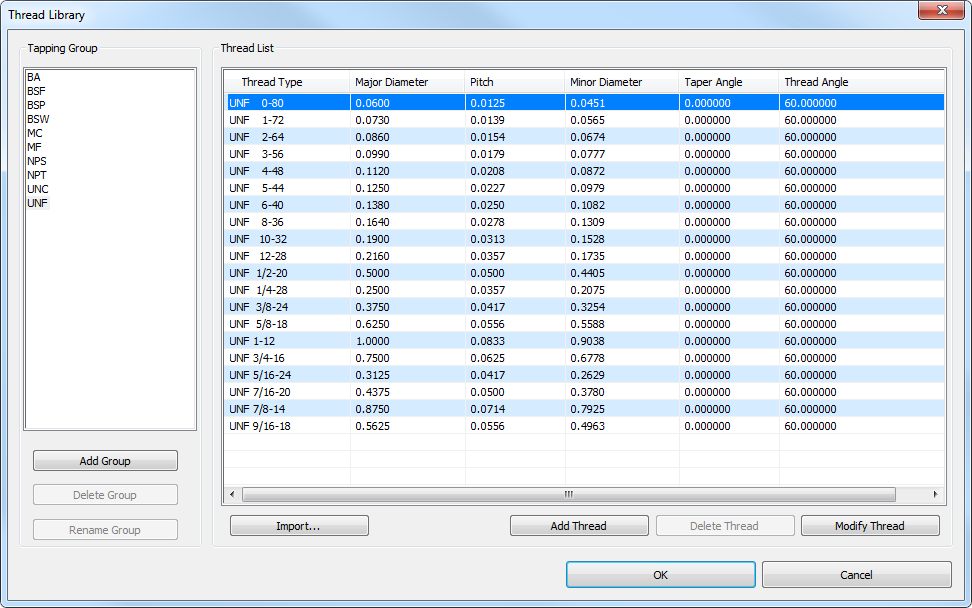Screen dimensions: 972x608
Task: Select the UNF 3/8-24 thread row
Action: tap(585, 307)
